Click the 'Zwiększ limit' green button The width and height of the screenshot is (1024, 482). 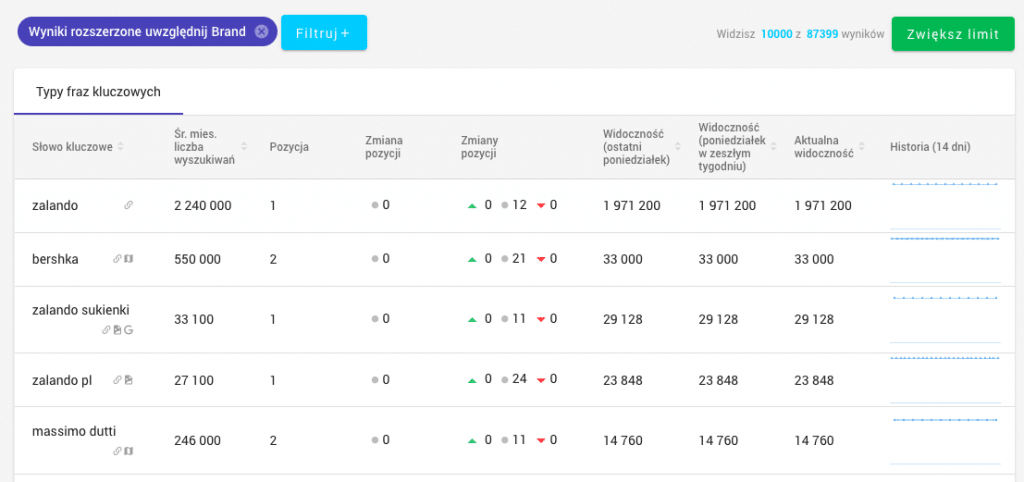[953, 34]
